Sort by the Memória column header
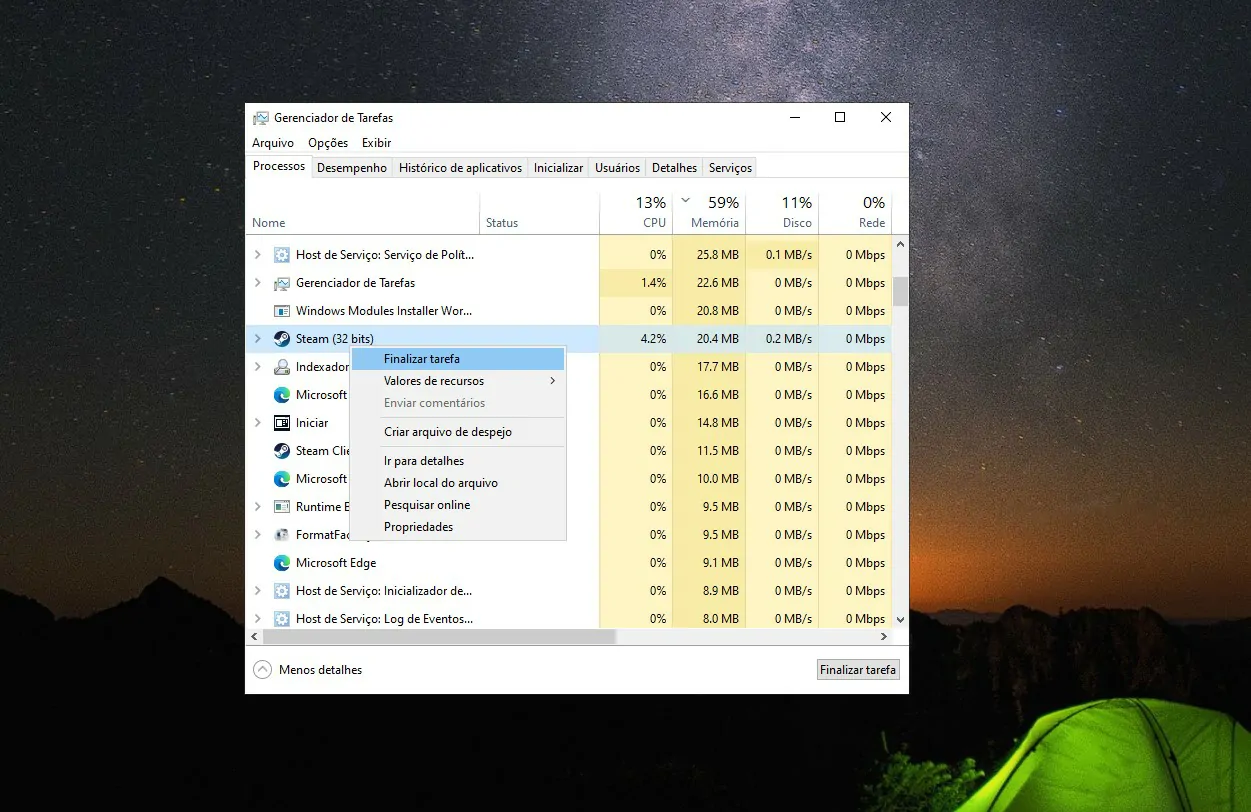Viewport: 1251px width, 812px height. pyautogui.click(x=709, y=212)
